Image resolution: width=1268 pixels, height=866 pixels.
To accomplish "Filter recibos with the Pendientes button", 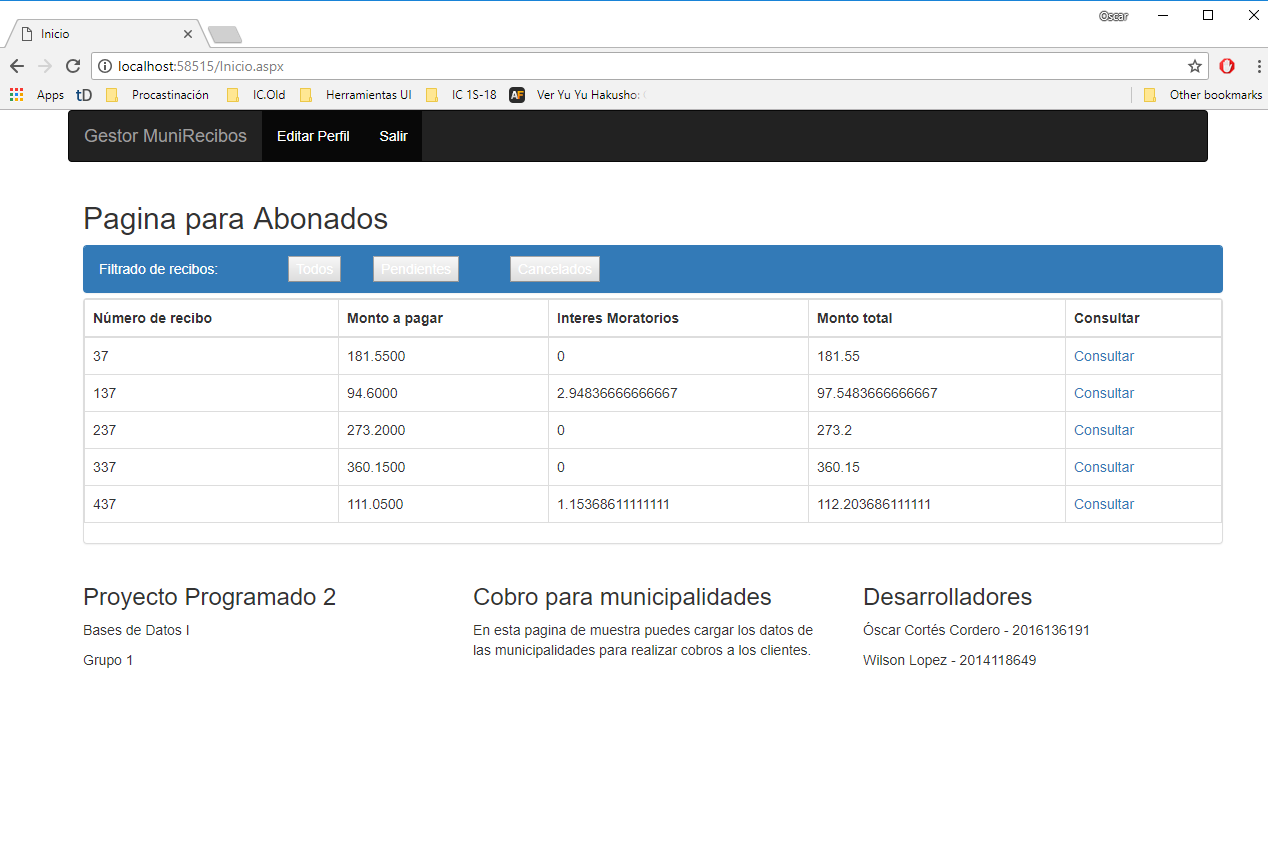I will 415,268.
